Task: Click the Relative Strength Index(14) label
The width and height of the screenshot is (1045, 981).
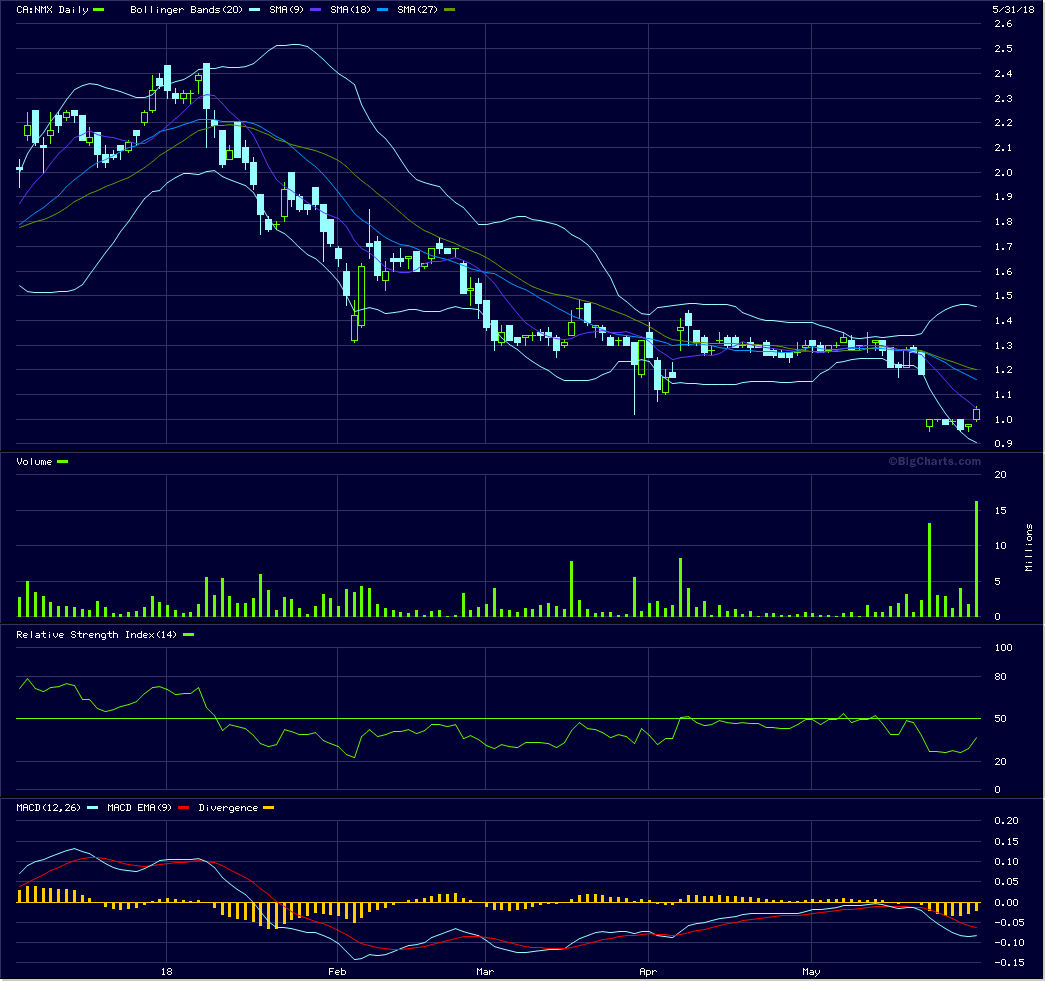Action: (97, 635)
